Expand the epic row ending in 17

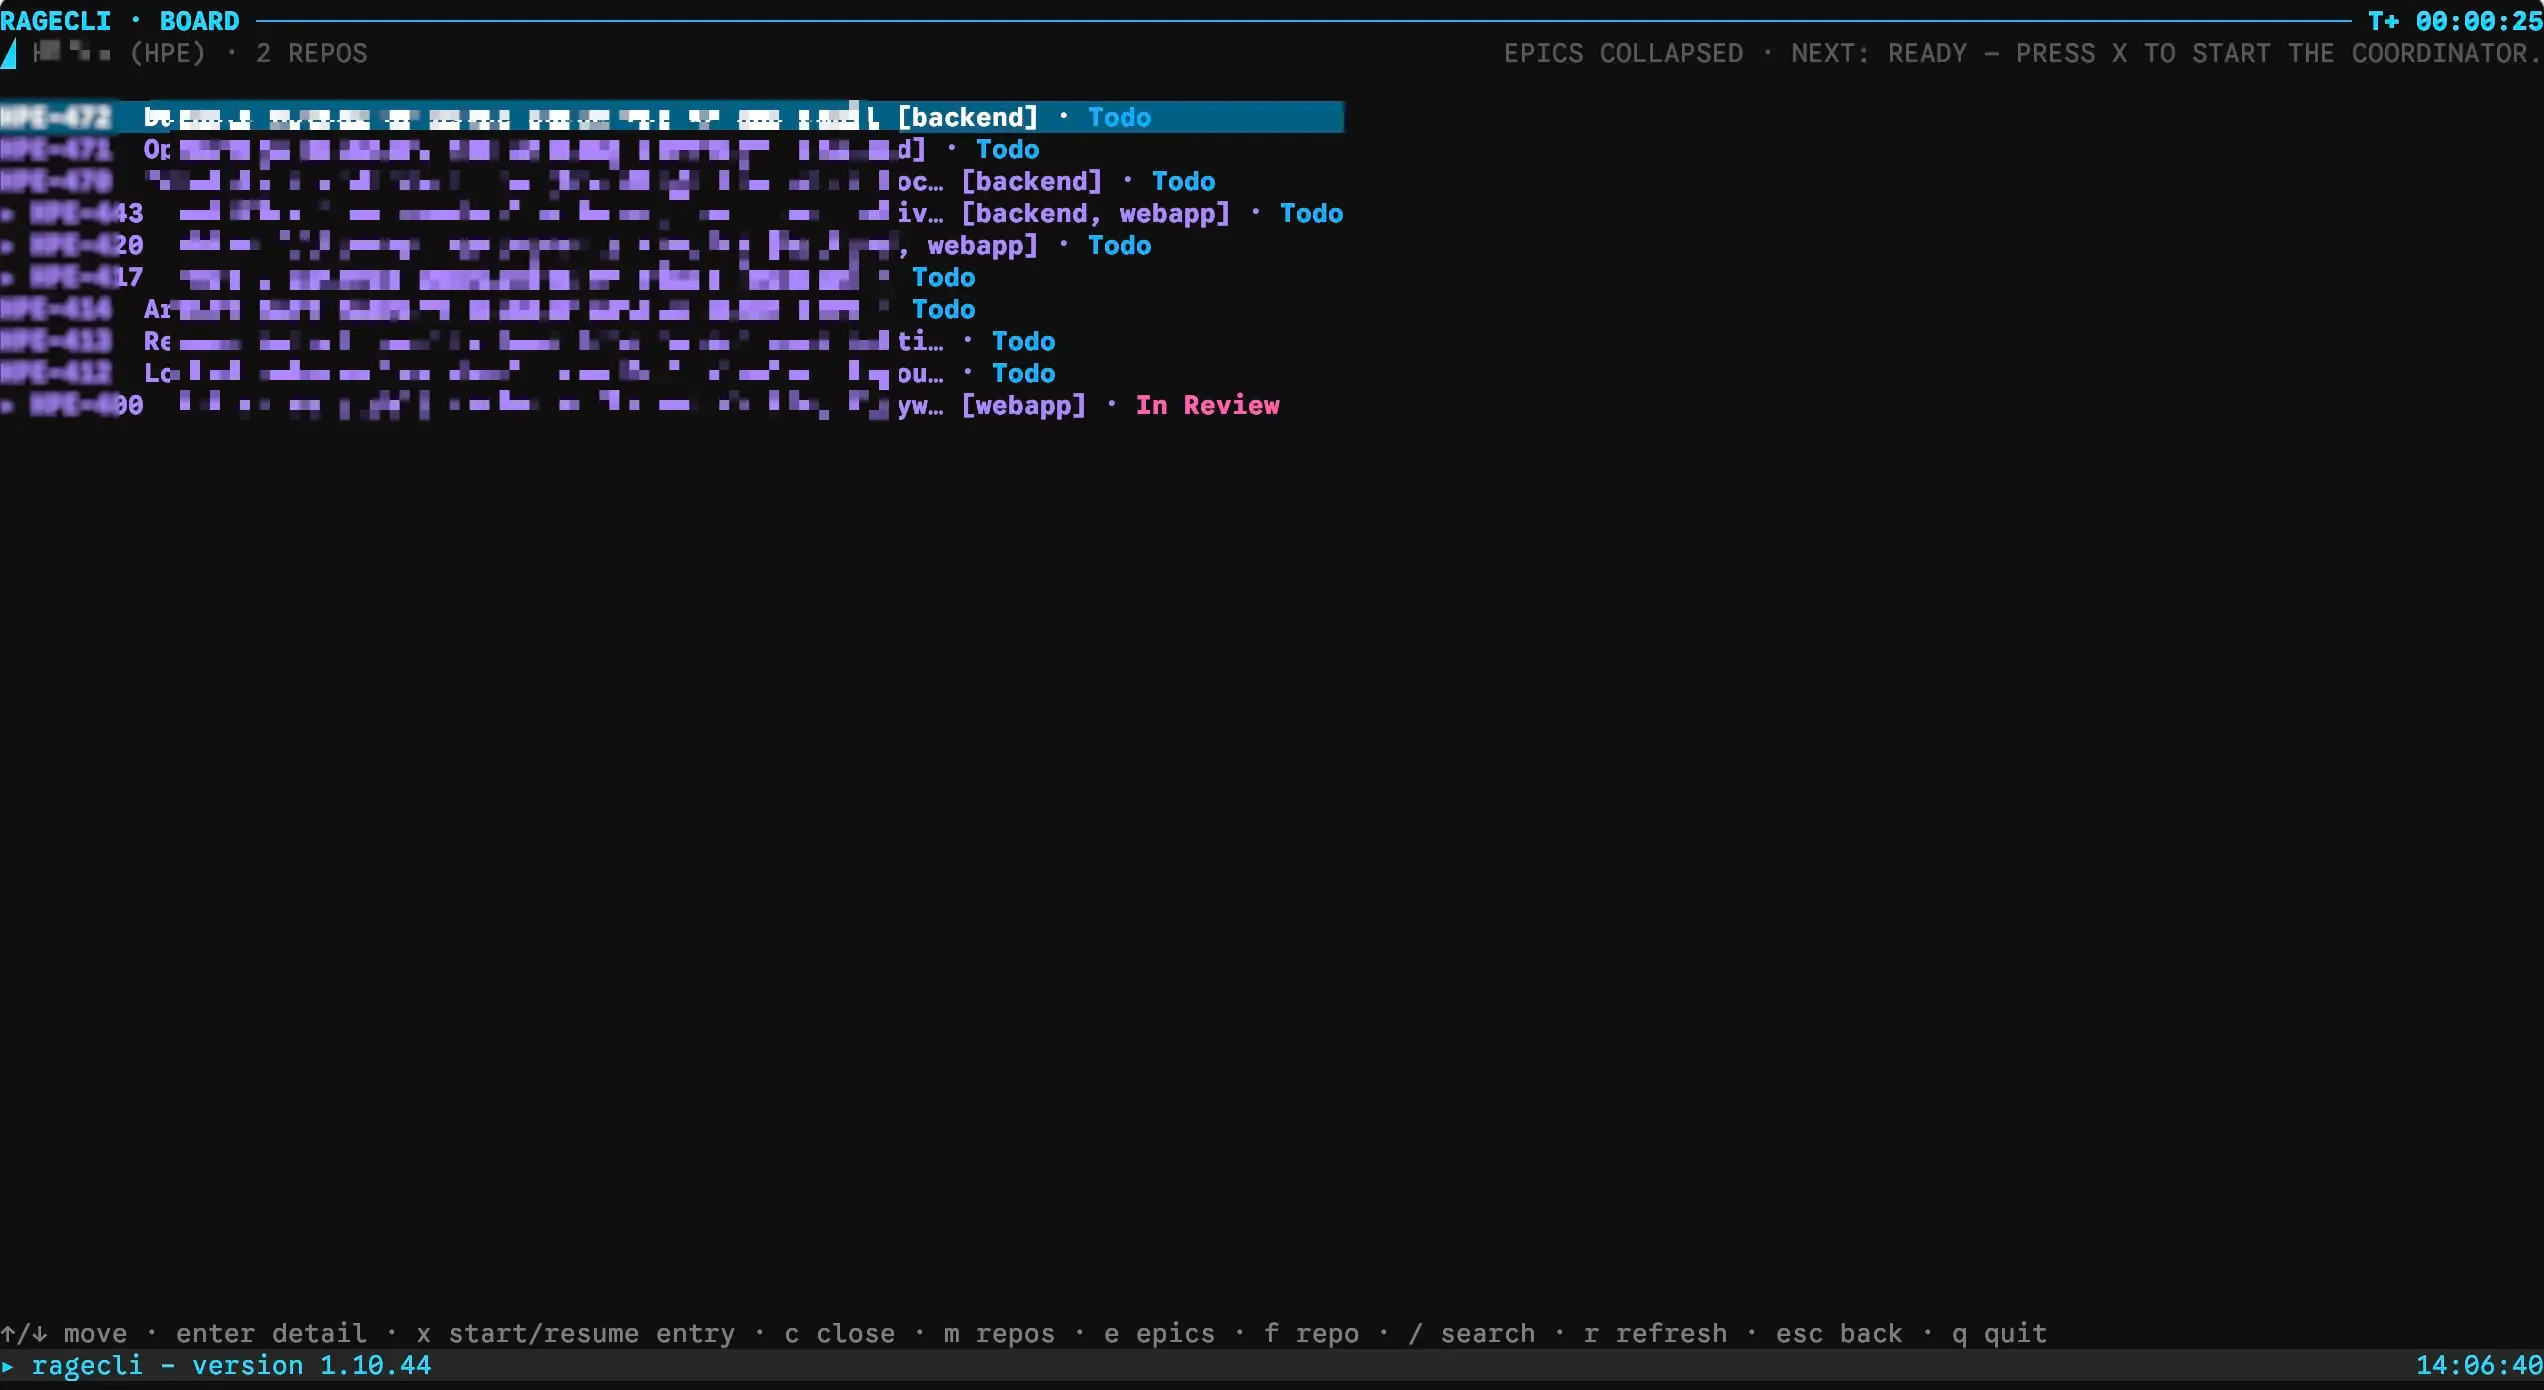point(8,278)
